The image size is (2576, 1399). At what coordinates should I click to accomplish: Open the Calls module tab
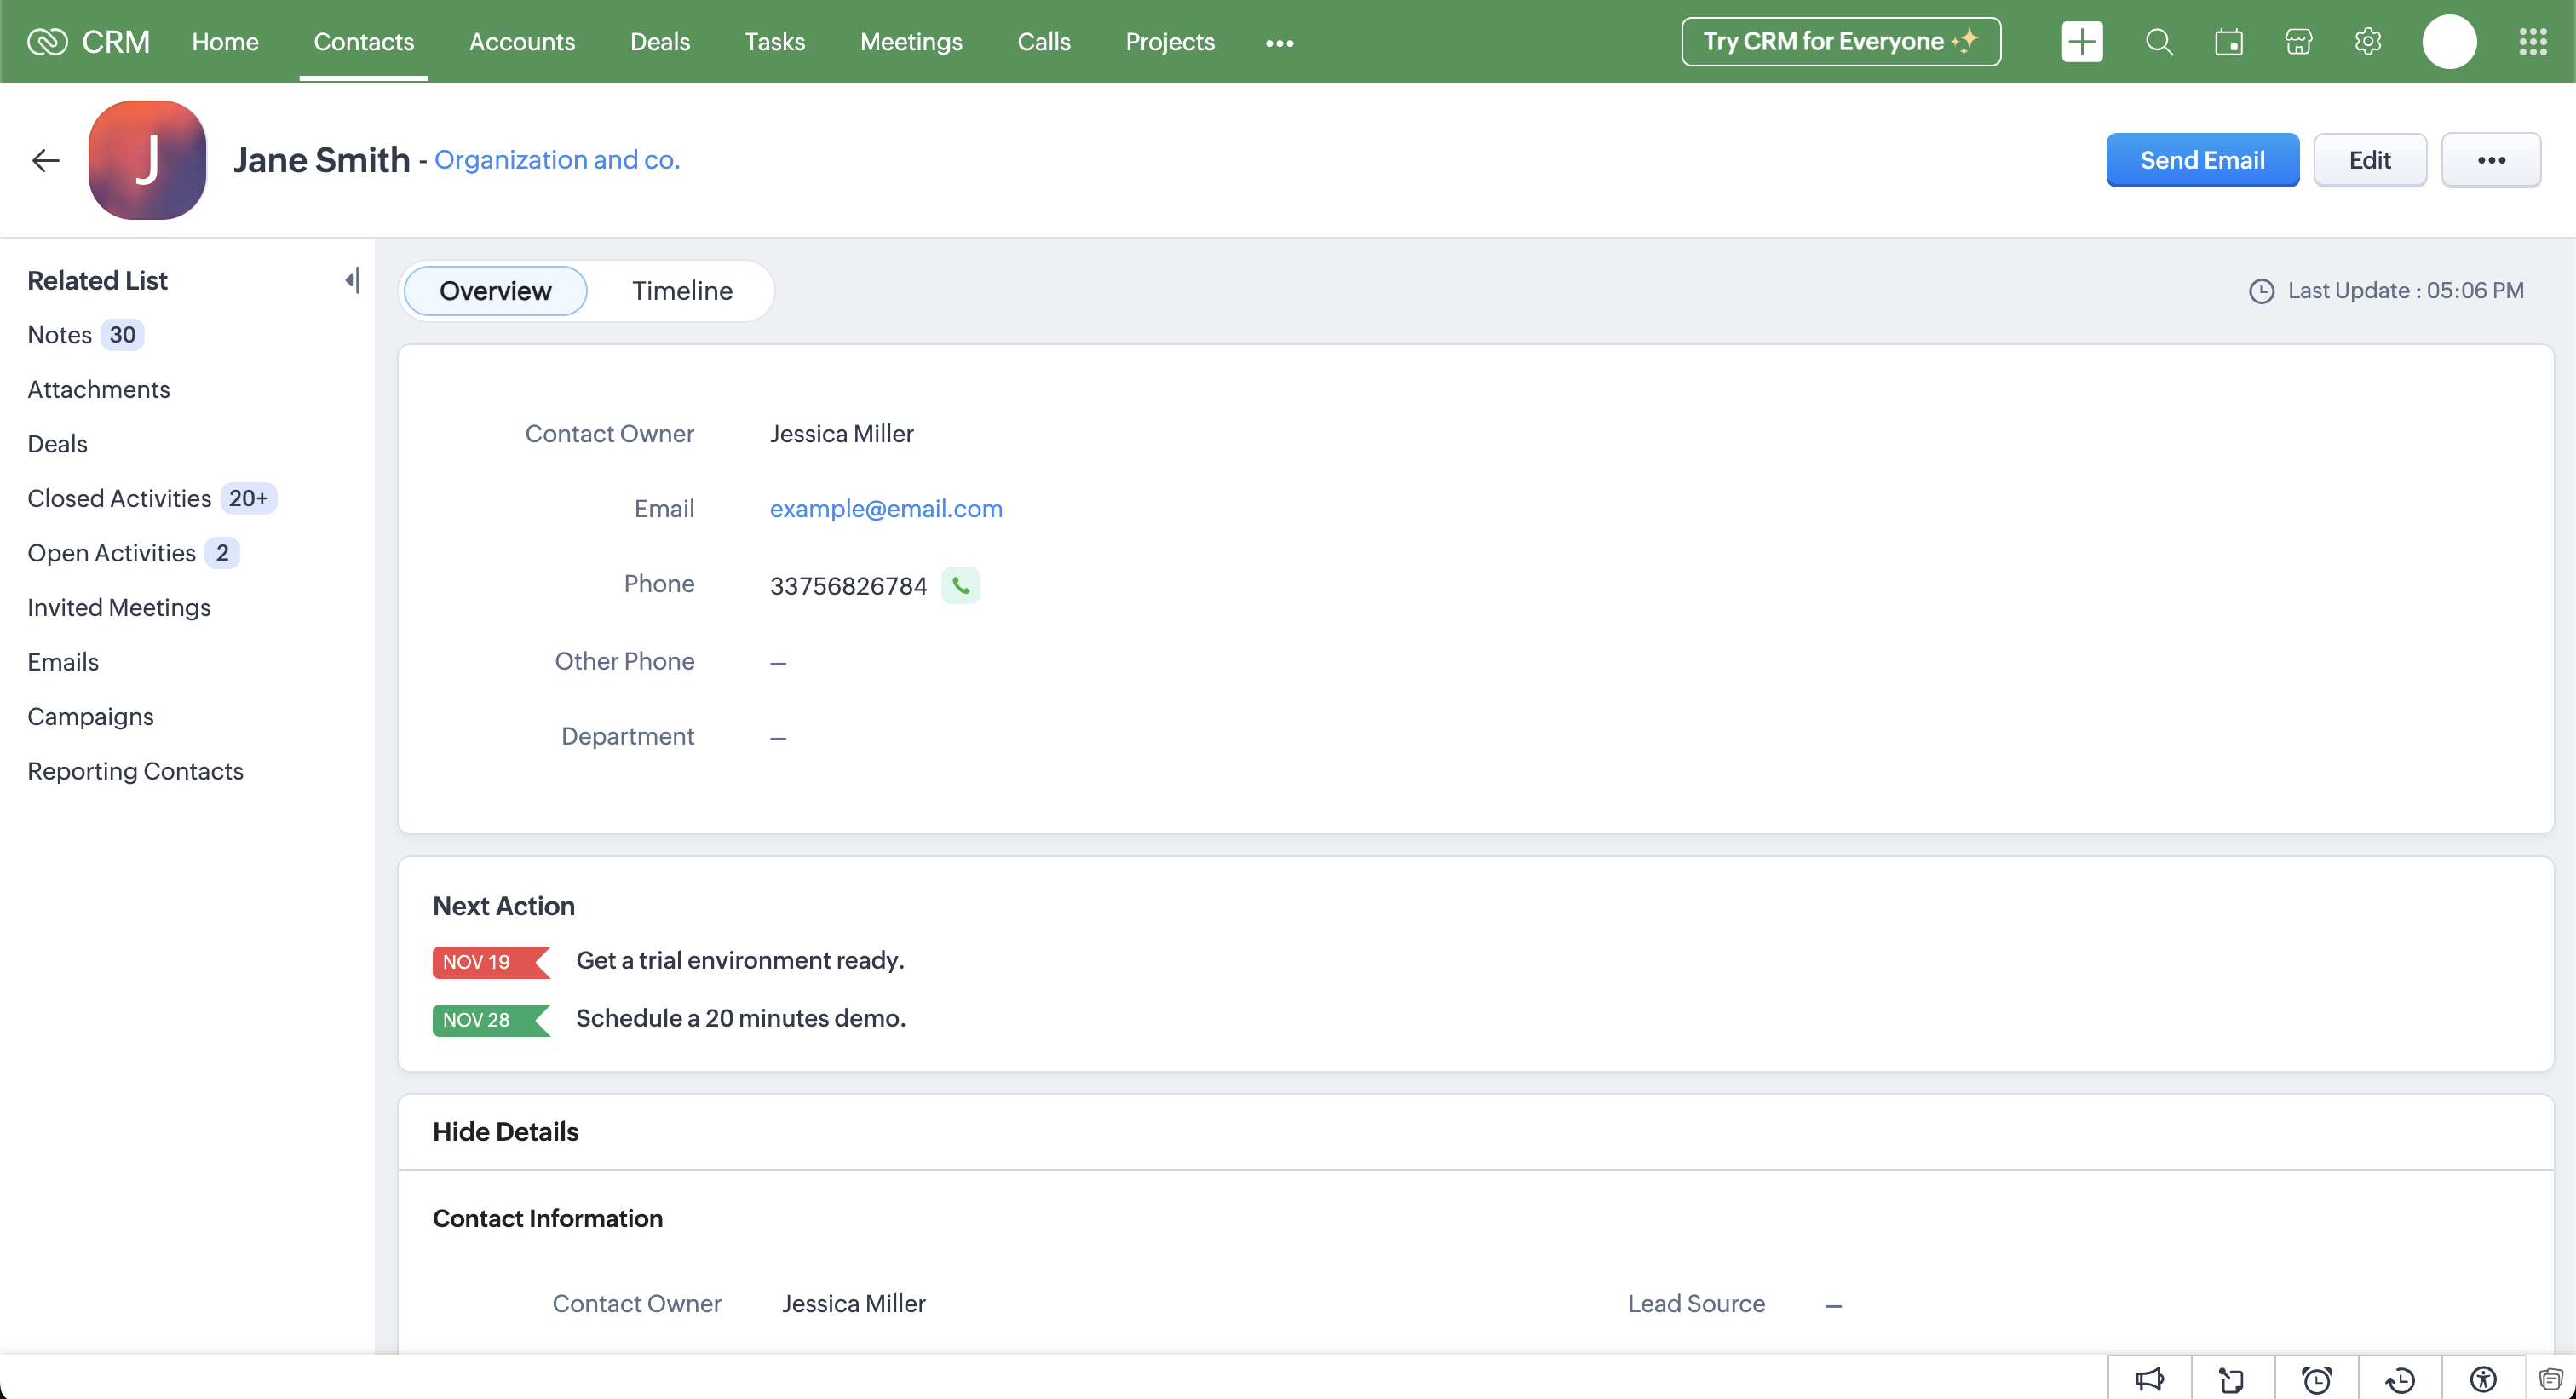click(1044, 41)
